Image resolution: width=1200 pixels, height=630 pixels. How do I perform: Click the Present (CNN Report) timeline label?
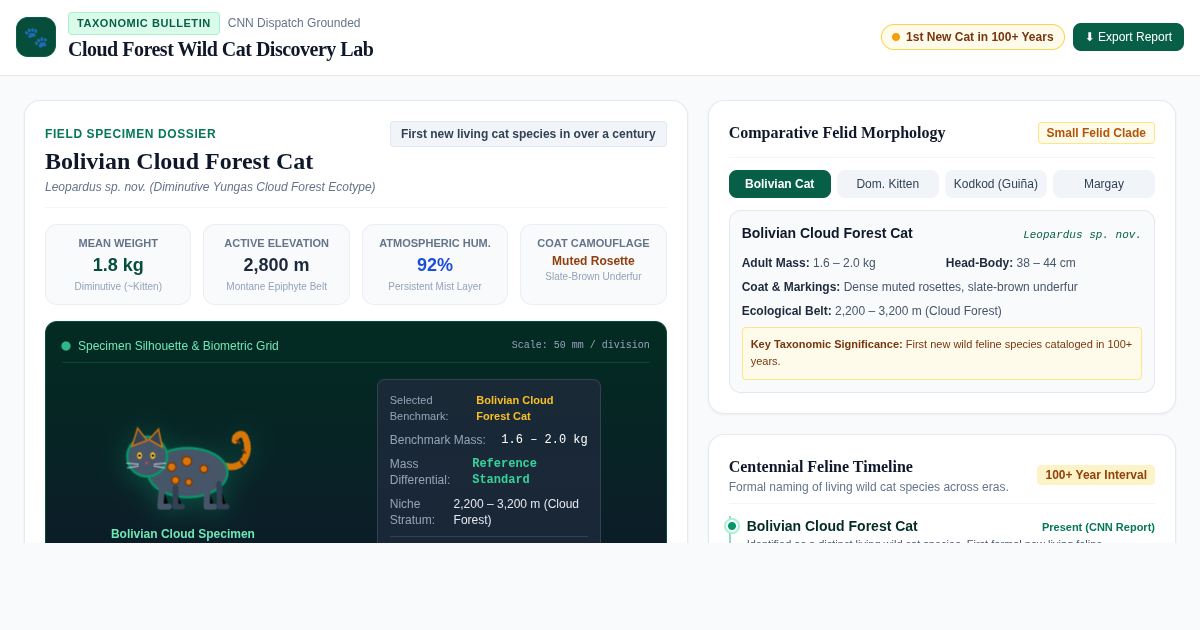pyautogui.click(x=1098, y=527)
